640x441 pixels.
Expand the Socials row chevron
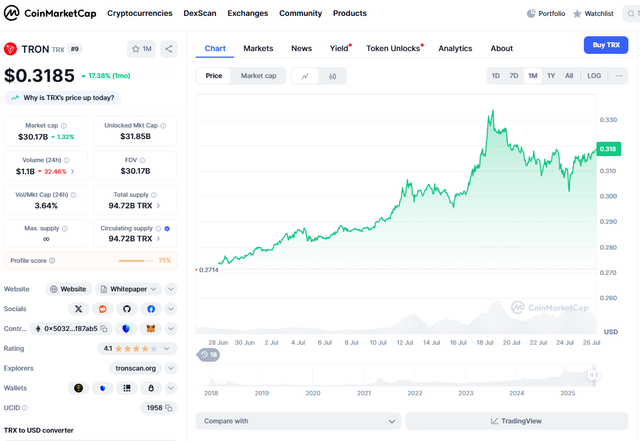[x=171, y=309]
